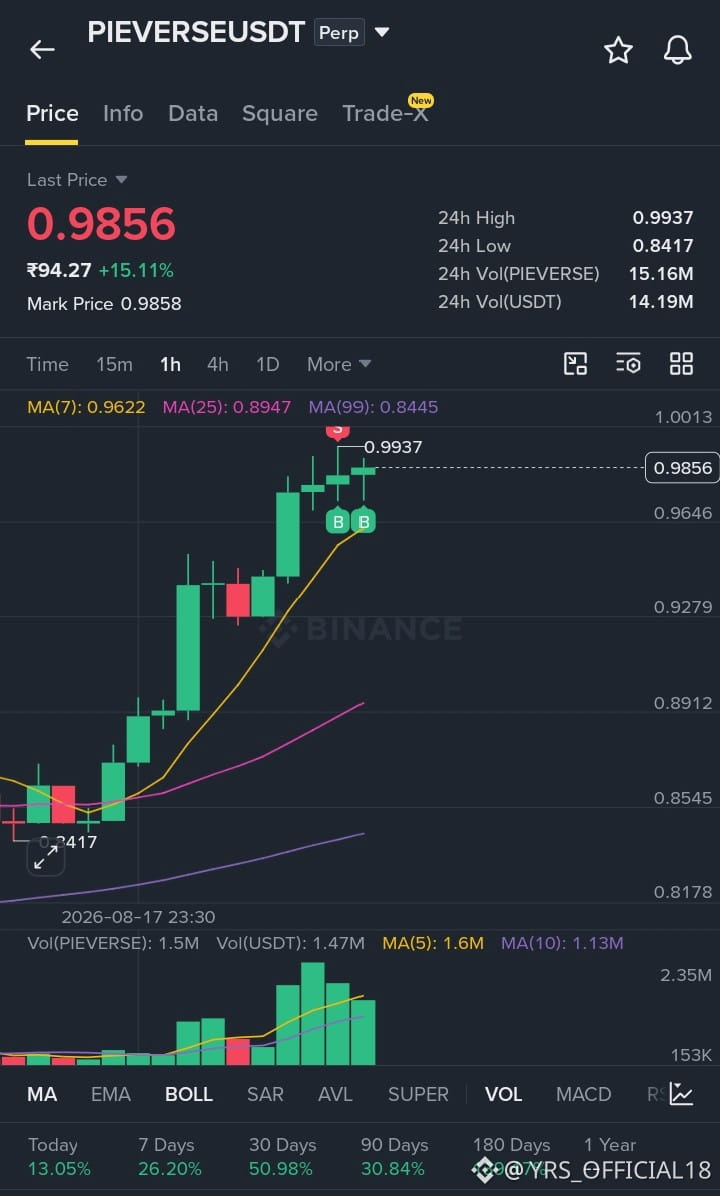
Task: Switch to the Square tab
Action: 280,114
